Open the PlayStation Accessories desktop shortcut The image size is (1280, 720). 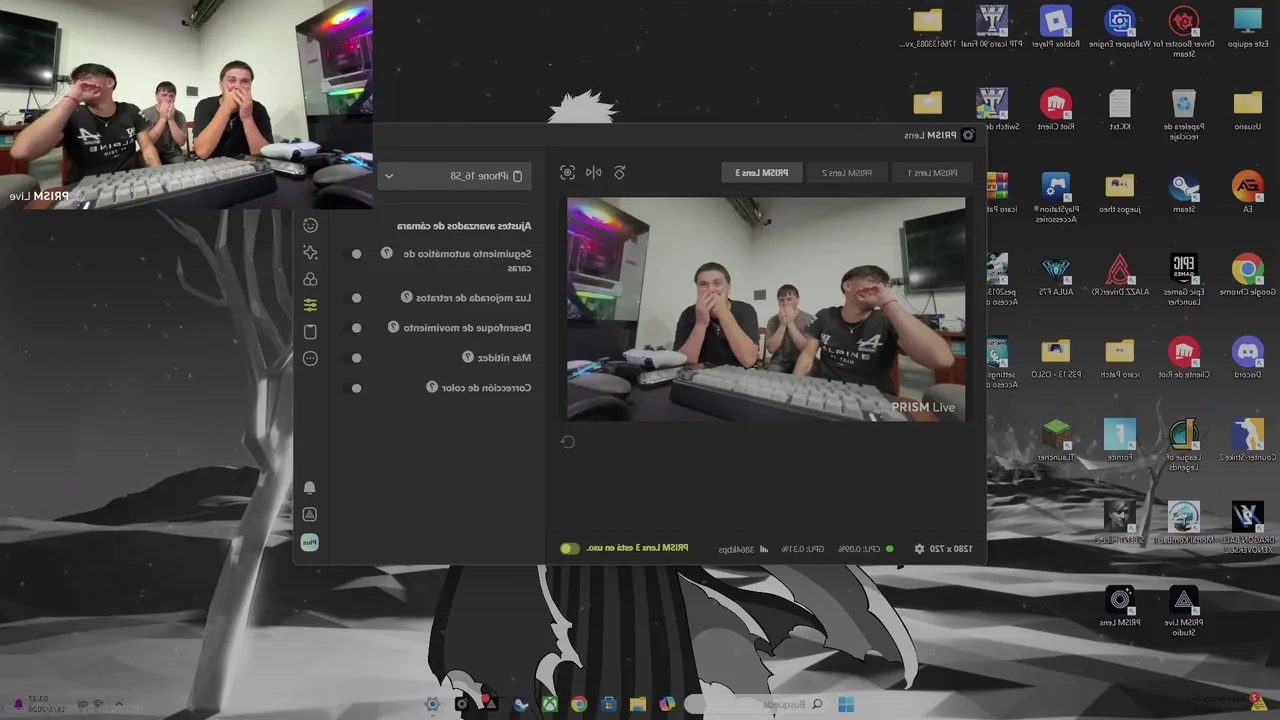point(1056,197)
